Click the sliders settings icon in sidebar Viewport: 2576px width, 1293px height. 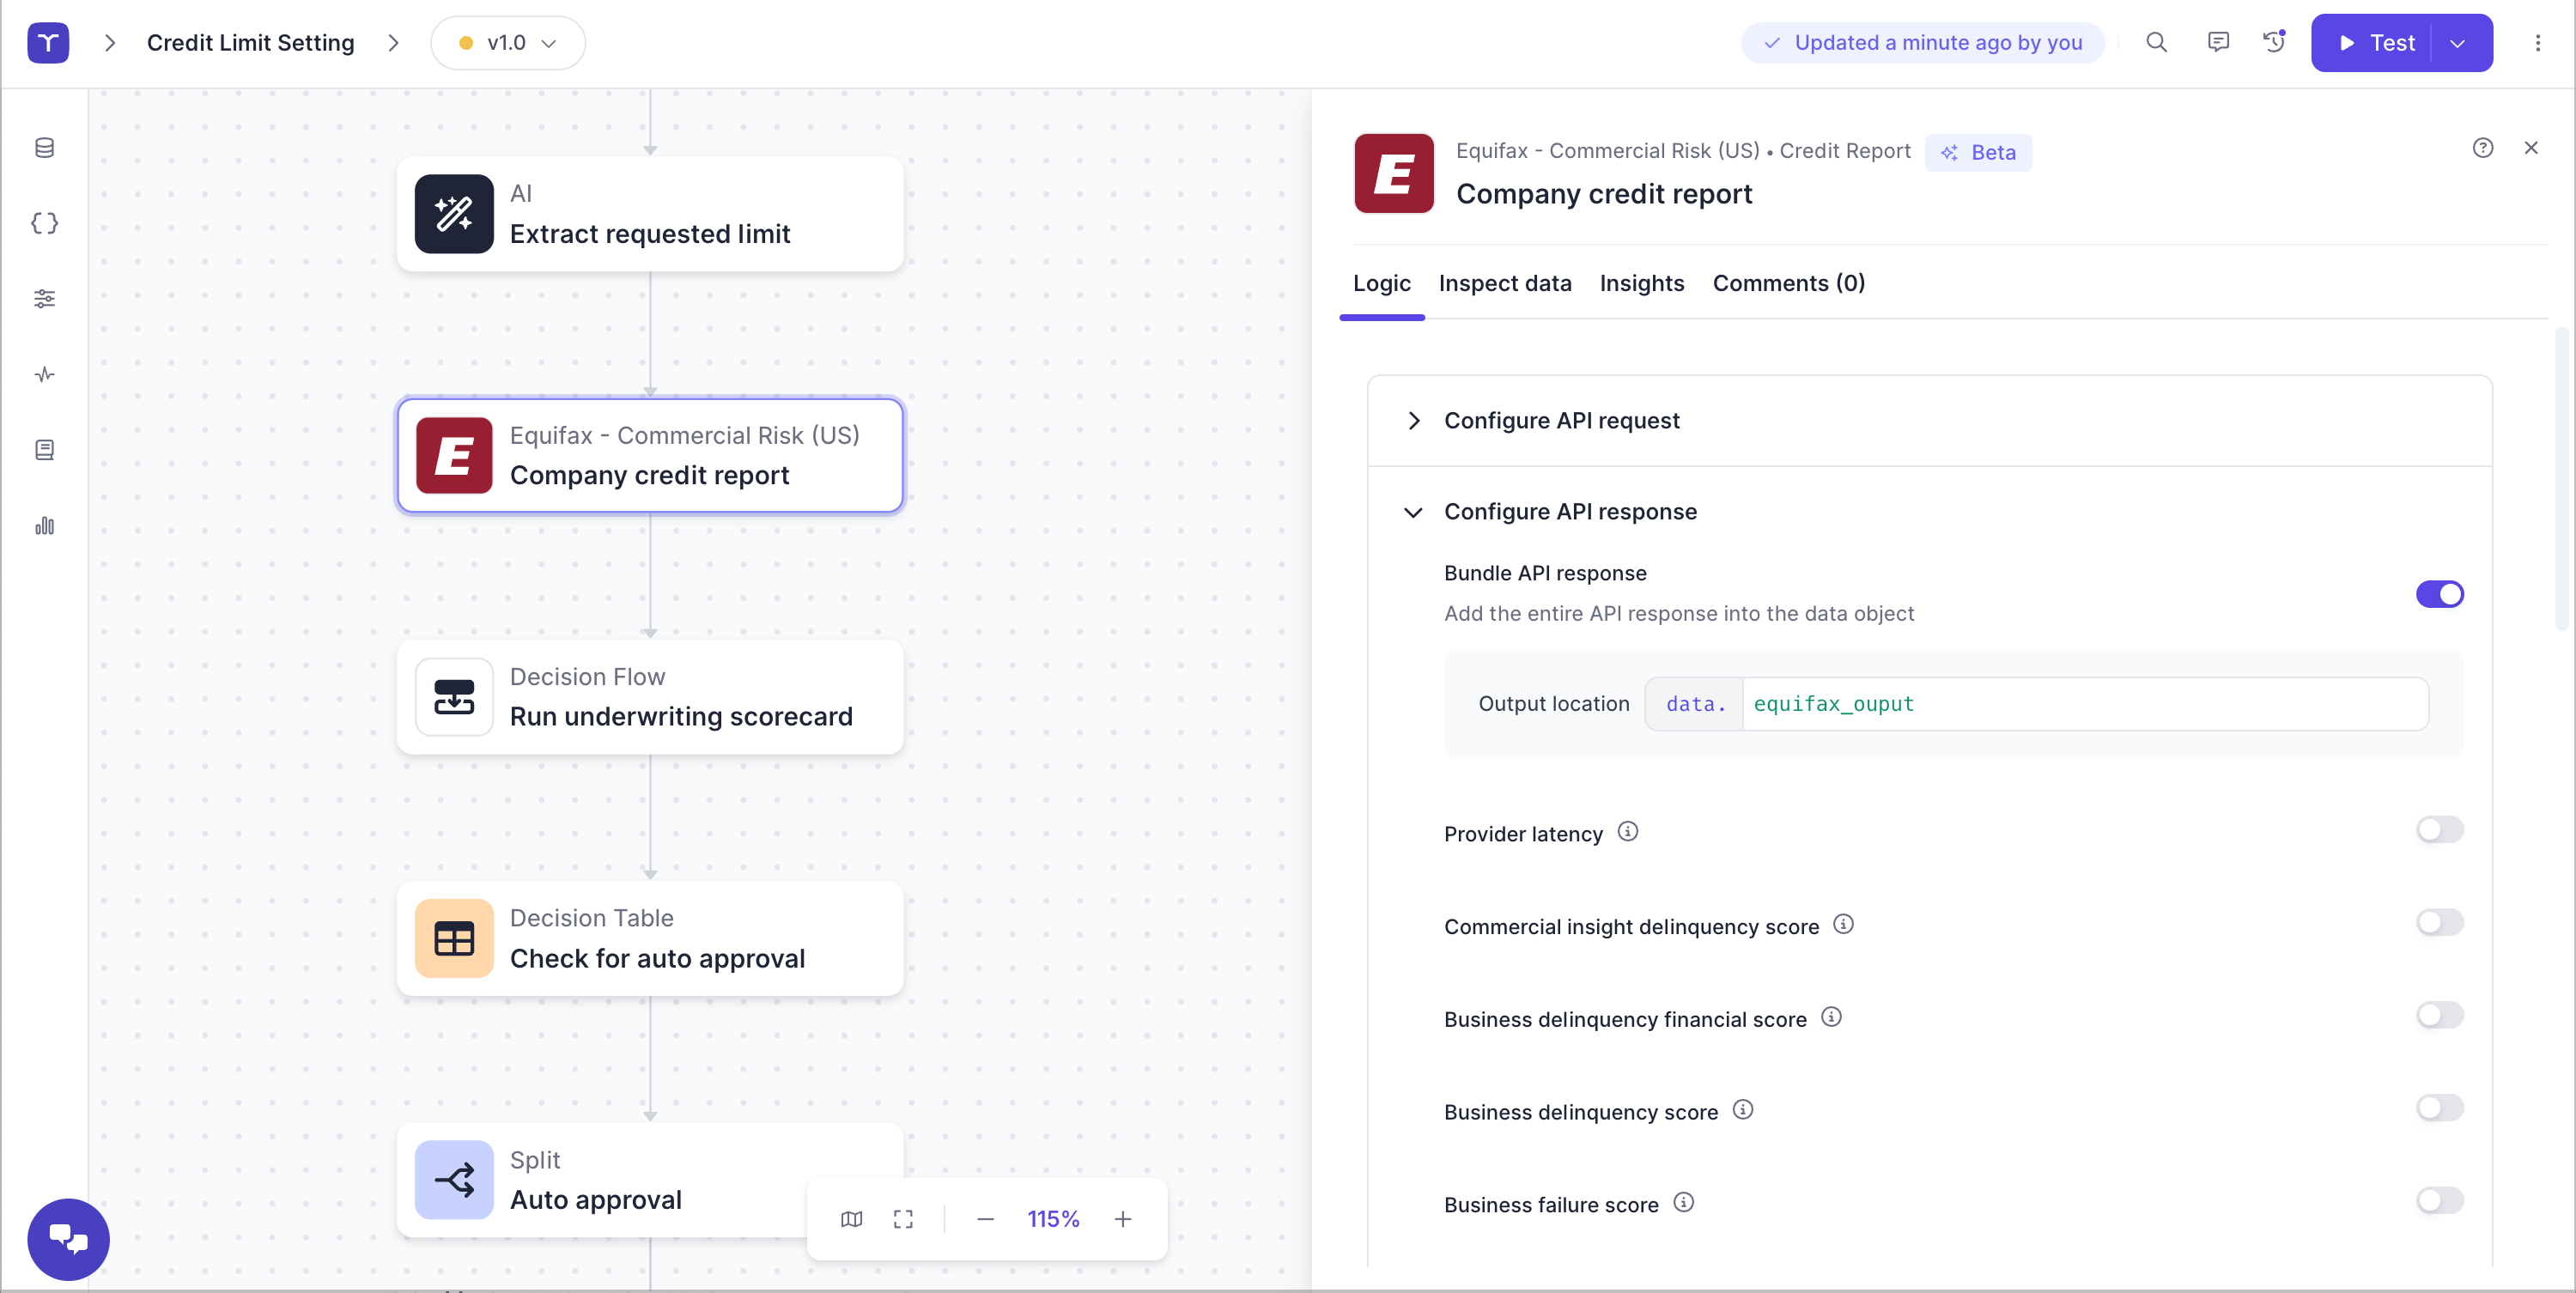[x=44, y=298]
